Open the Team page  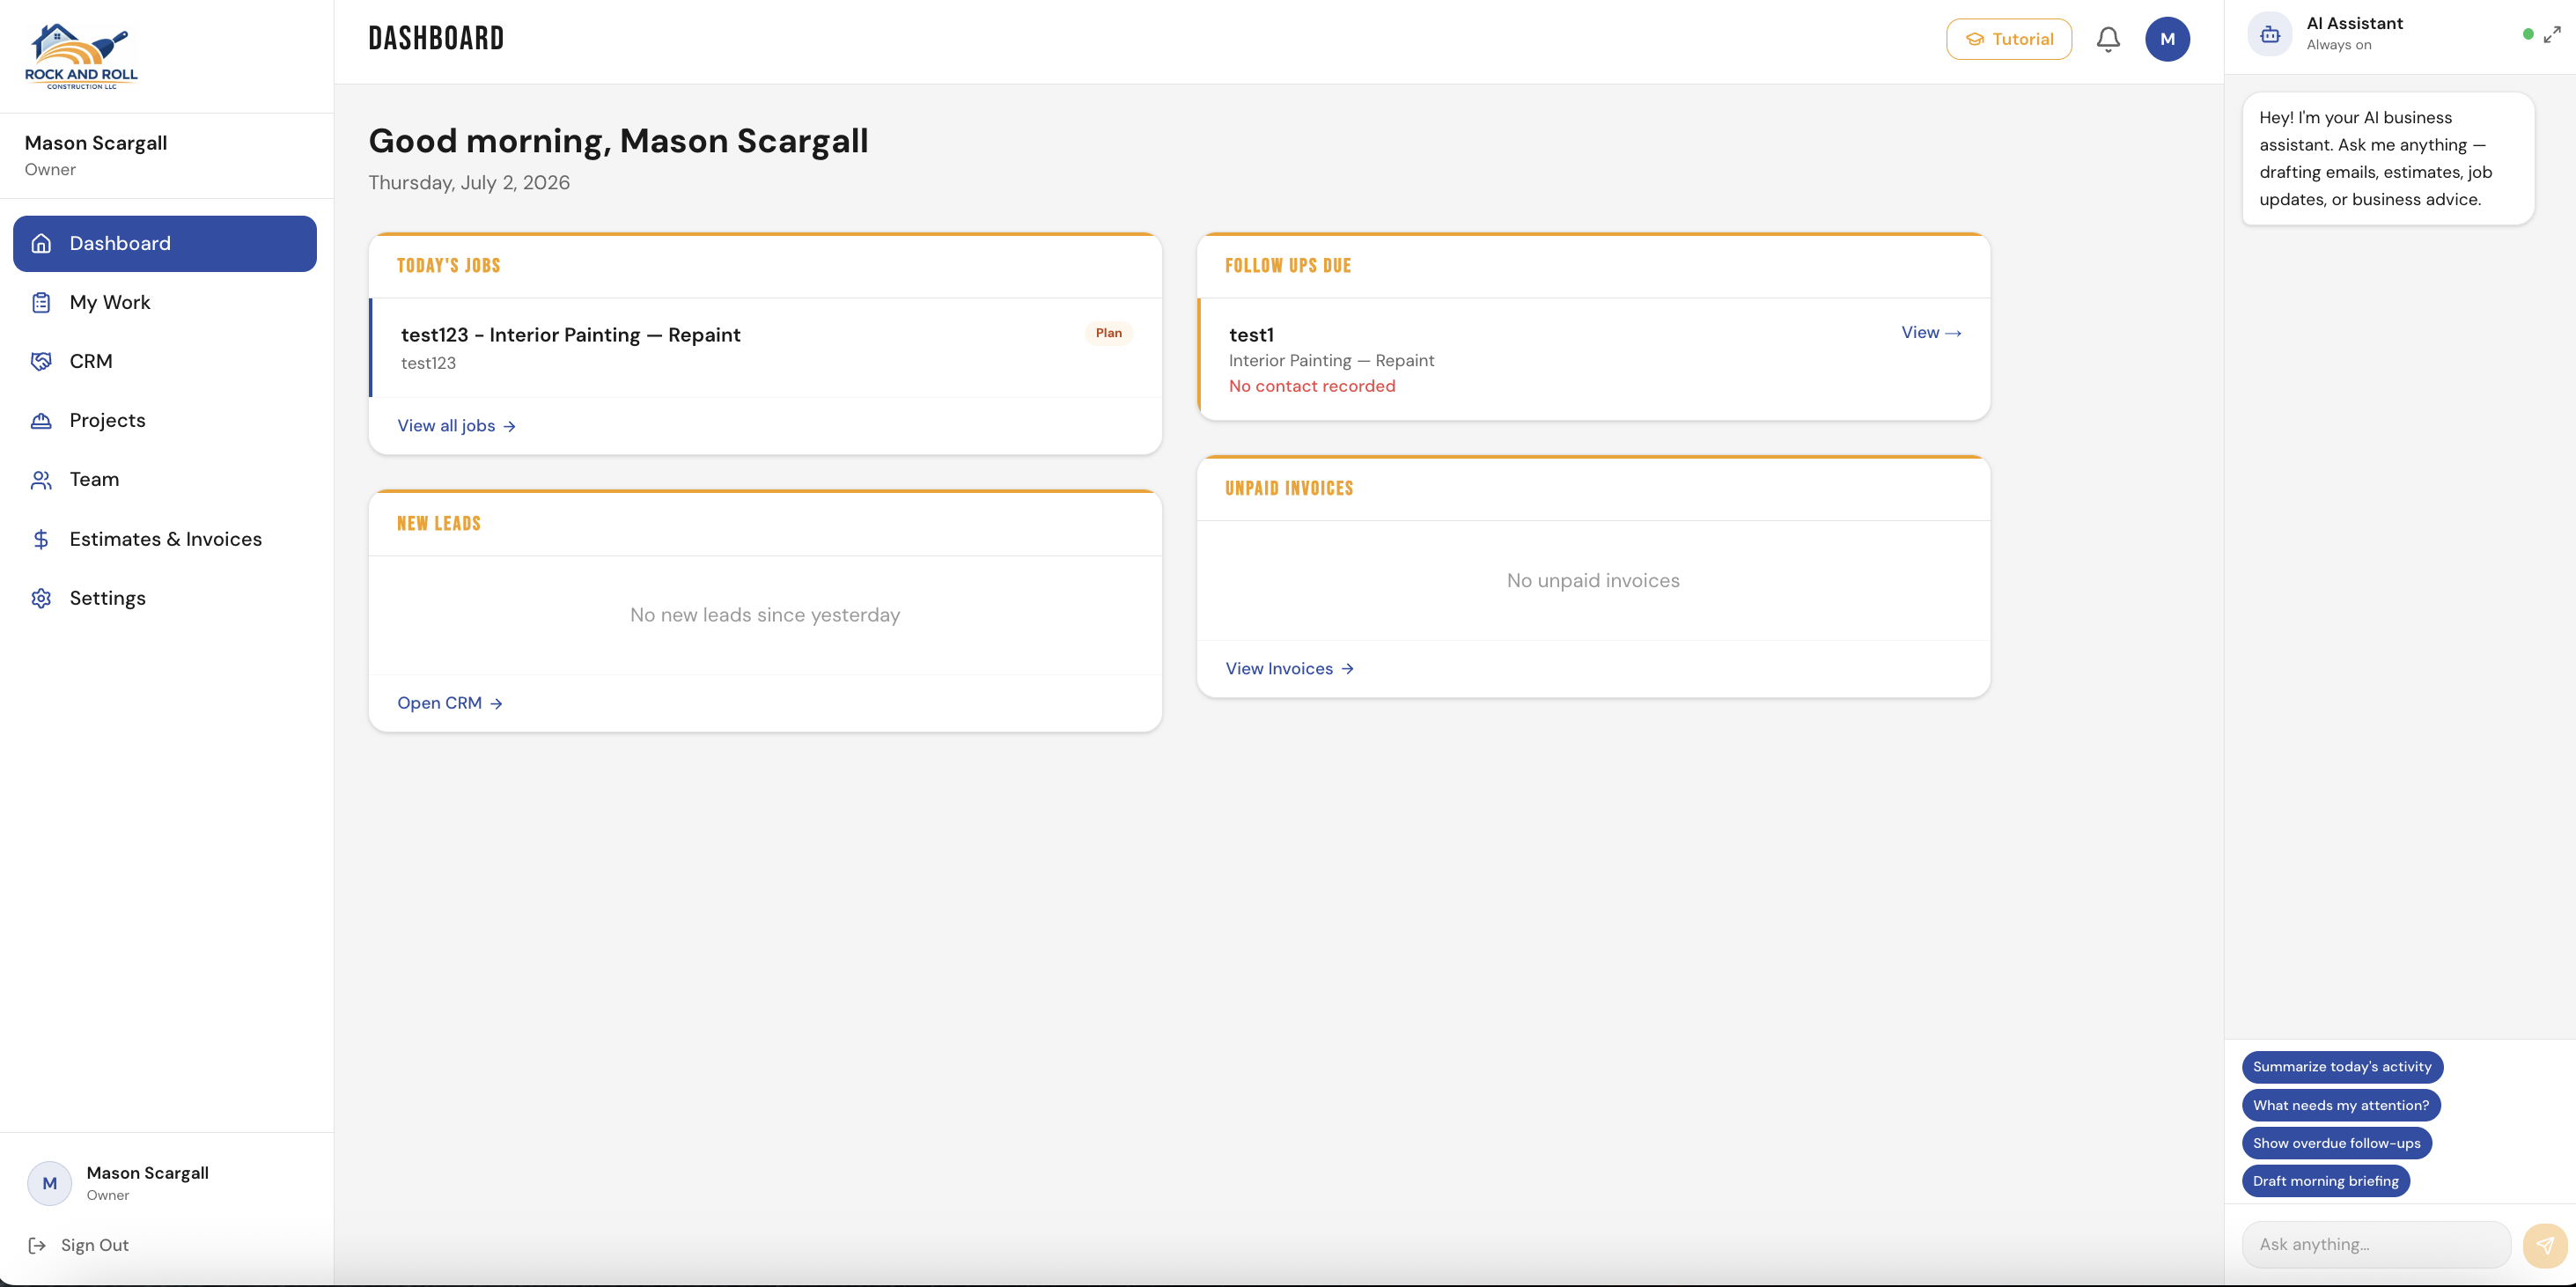click(165, 479)
